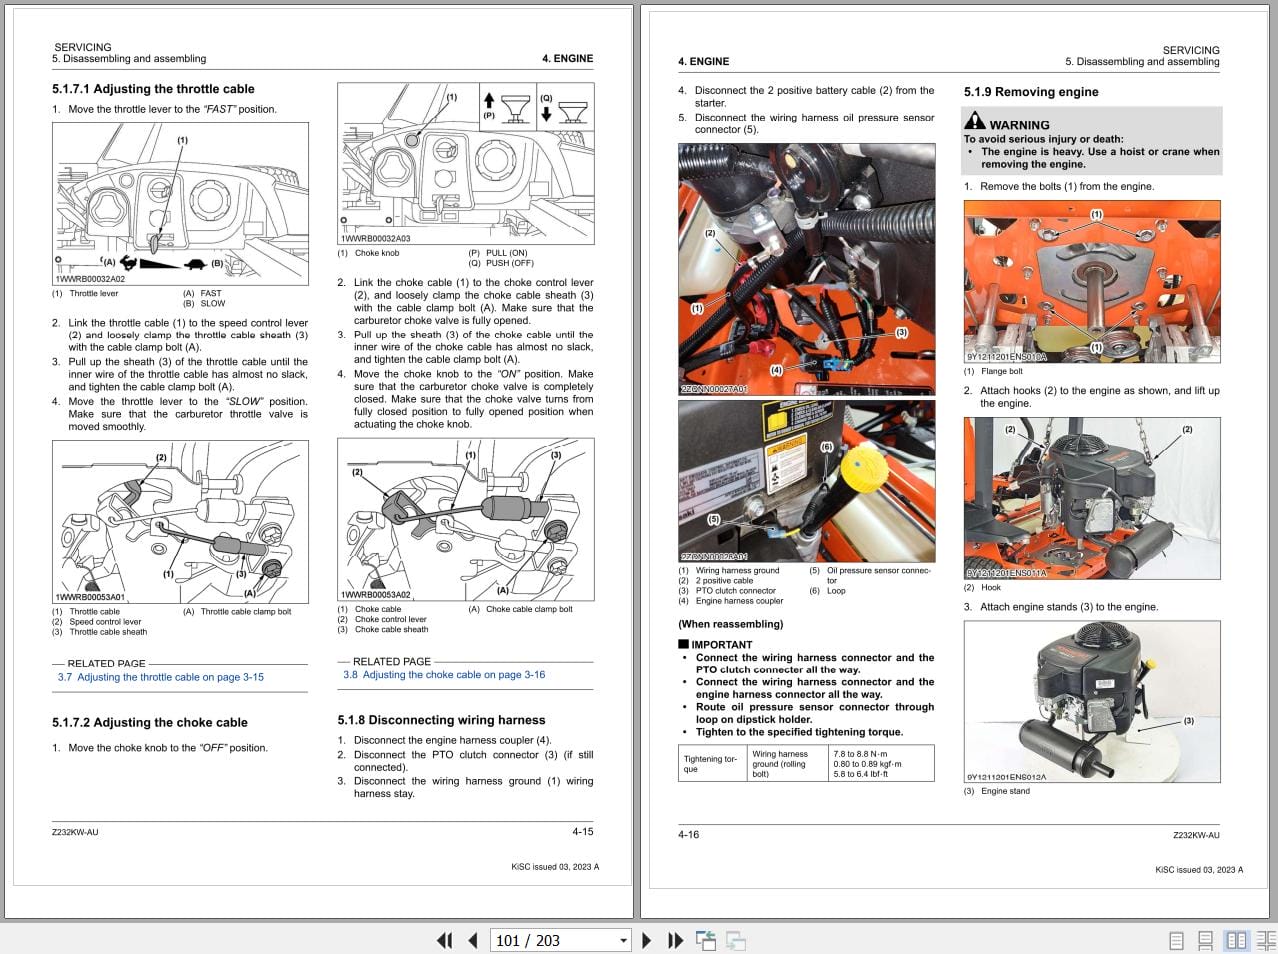Click the Tightening torque table cell
Image resolution: width=1278 pixels, height=954 pixels.
coord(712,763)
